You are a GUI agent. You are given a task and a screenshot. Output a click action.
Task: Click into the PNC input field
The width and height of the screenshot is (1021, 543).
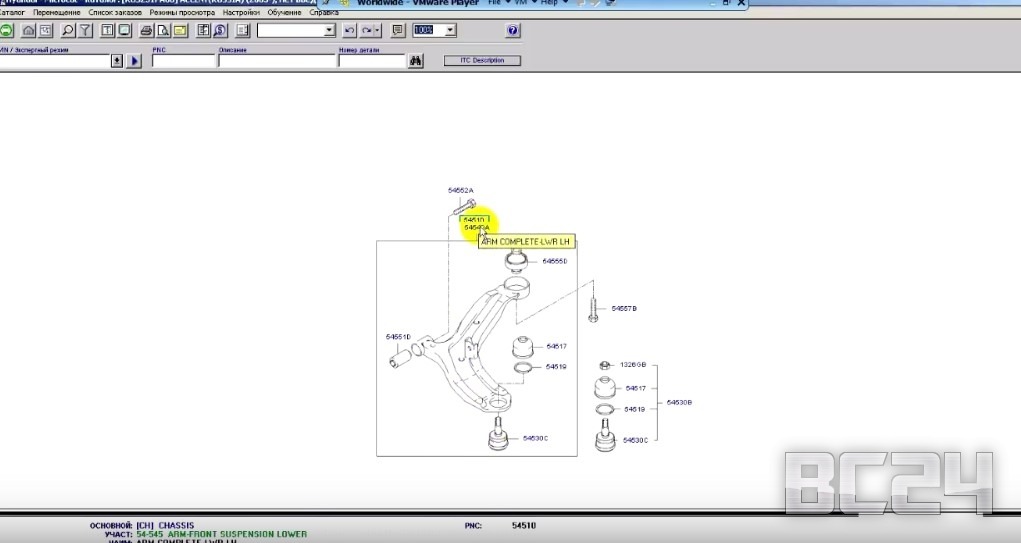(x=183, y=61)
